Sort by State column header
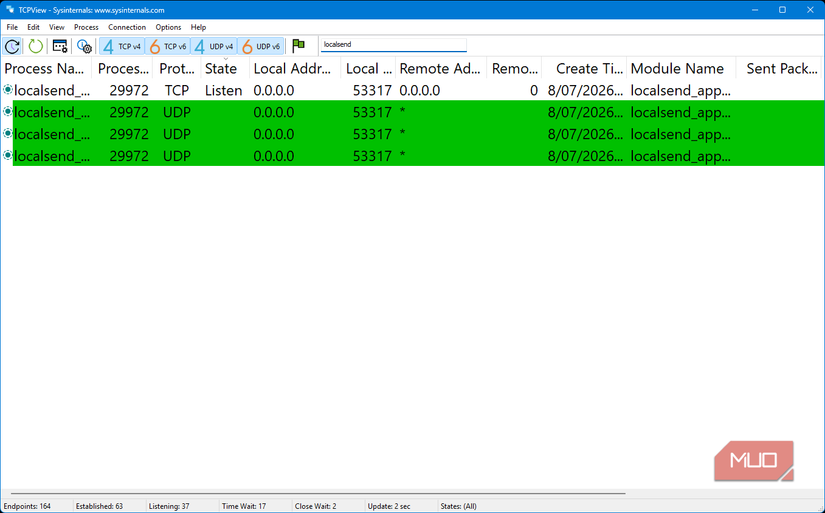The image size is (825, 513). 225,68
